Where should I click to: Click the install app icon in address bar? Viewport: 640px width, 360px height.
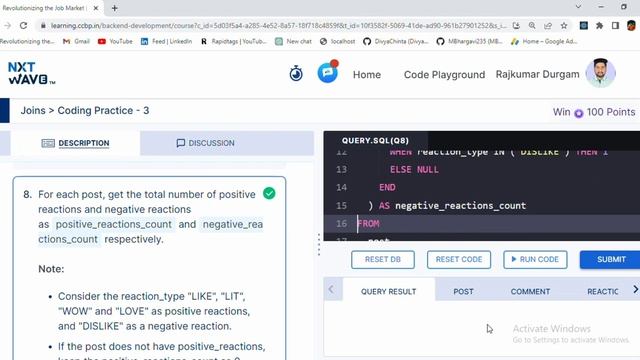pyautogui.click(x=516, y=25)
